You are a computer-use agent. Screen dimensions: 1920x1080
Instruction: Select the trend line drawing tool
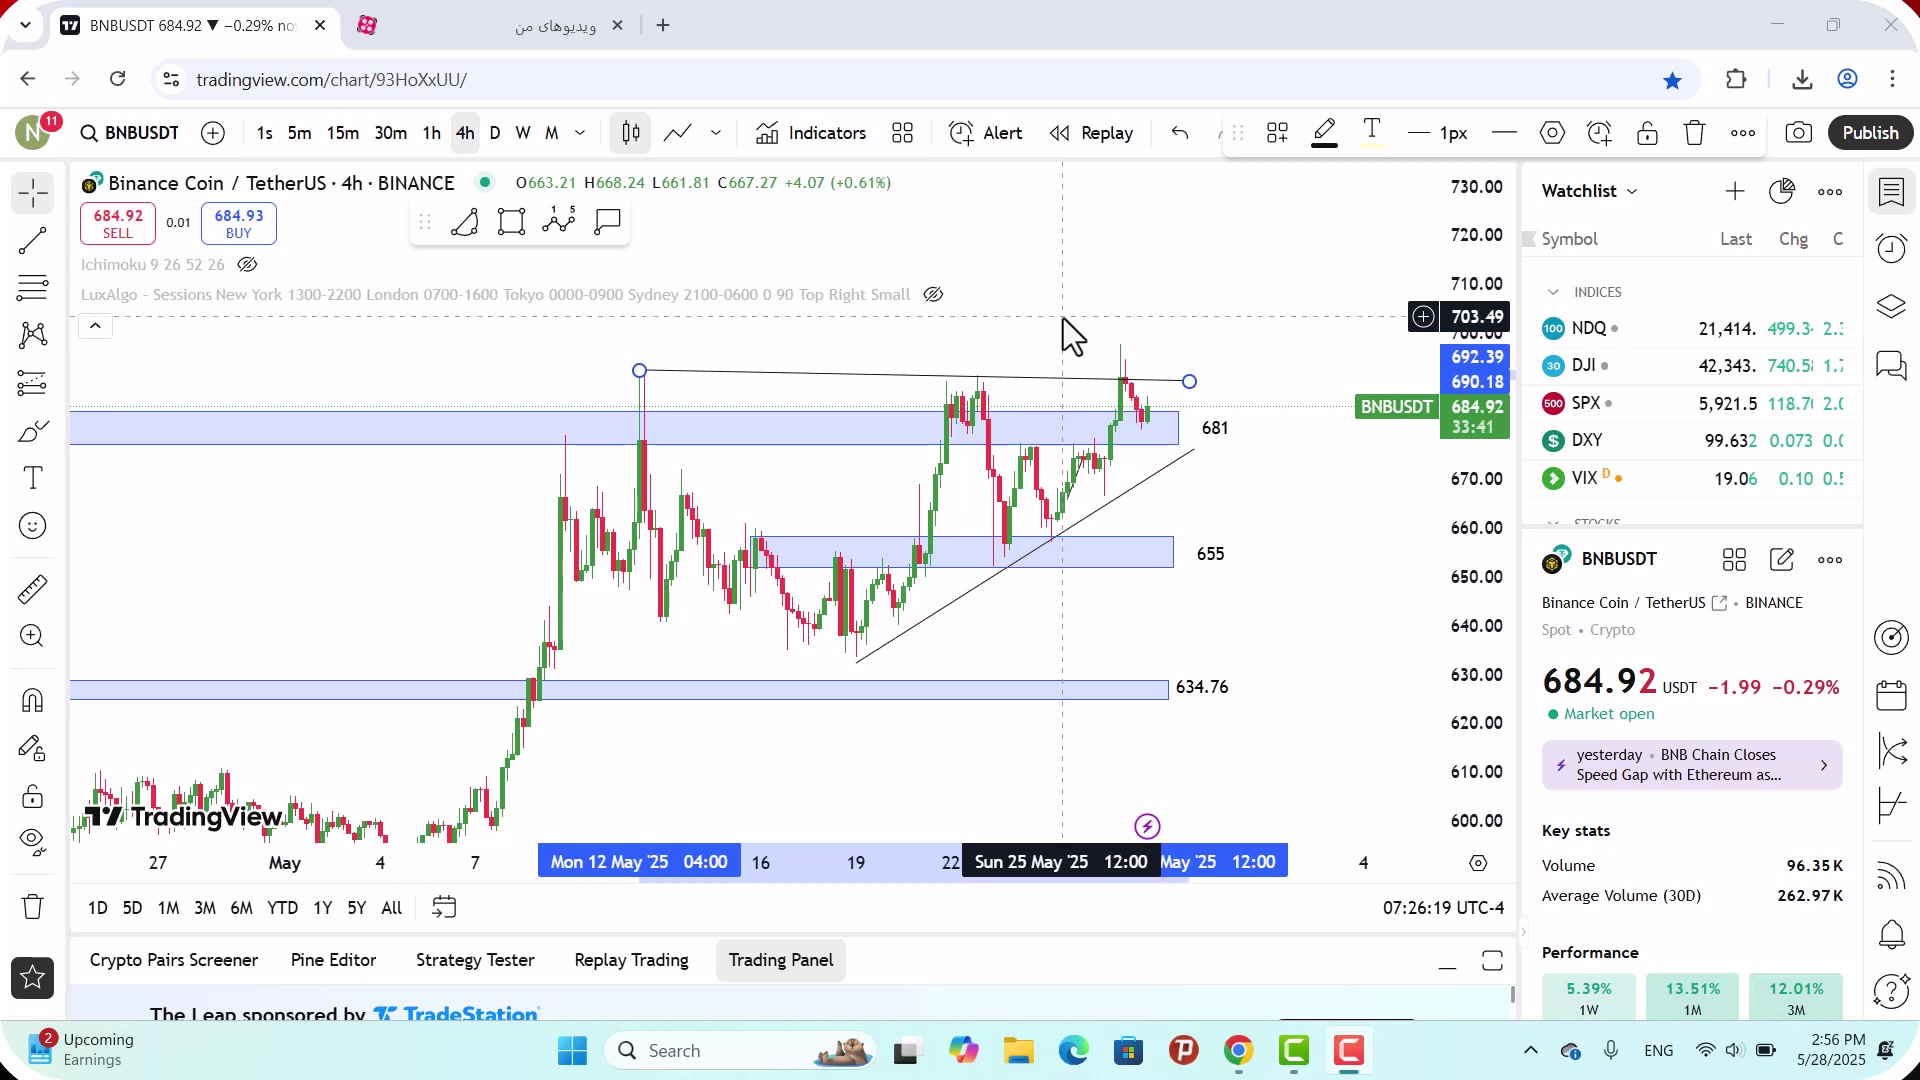tap(33, 240)
